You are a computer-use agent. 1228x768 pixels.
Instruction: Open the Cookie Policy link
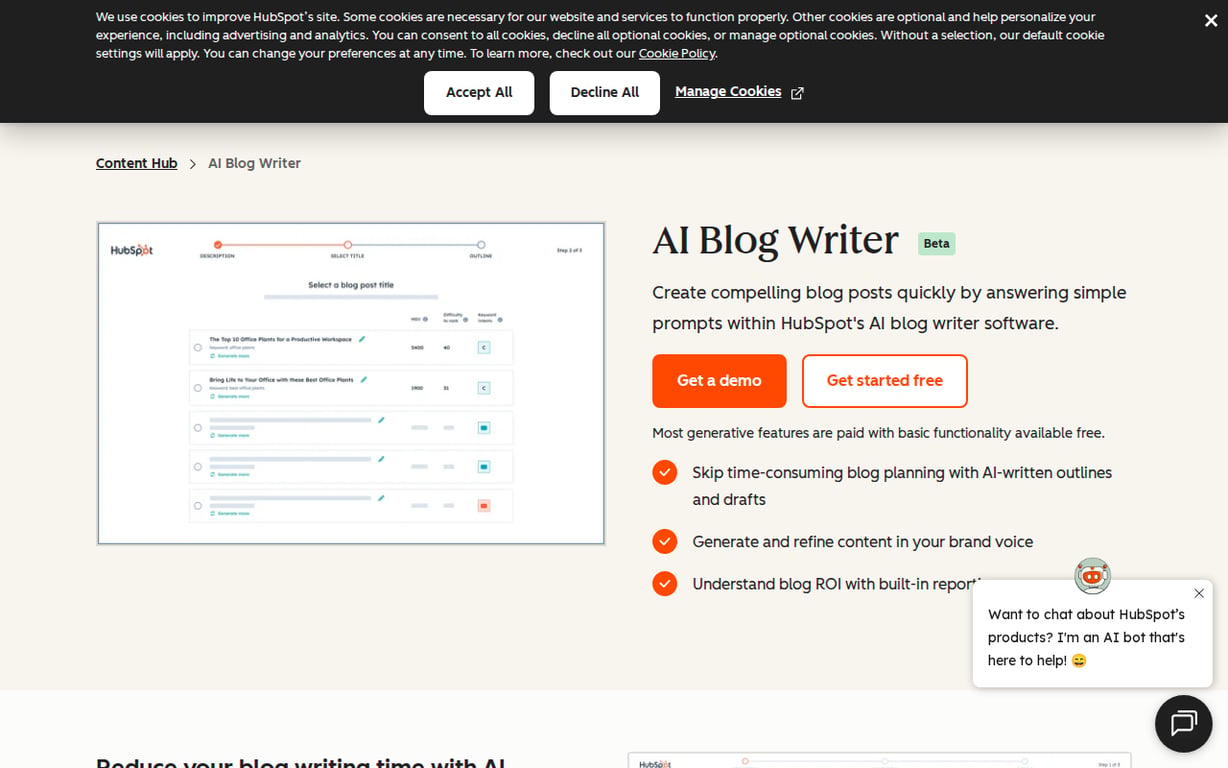tap(677, 54)
